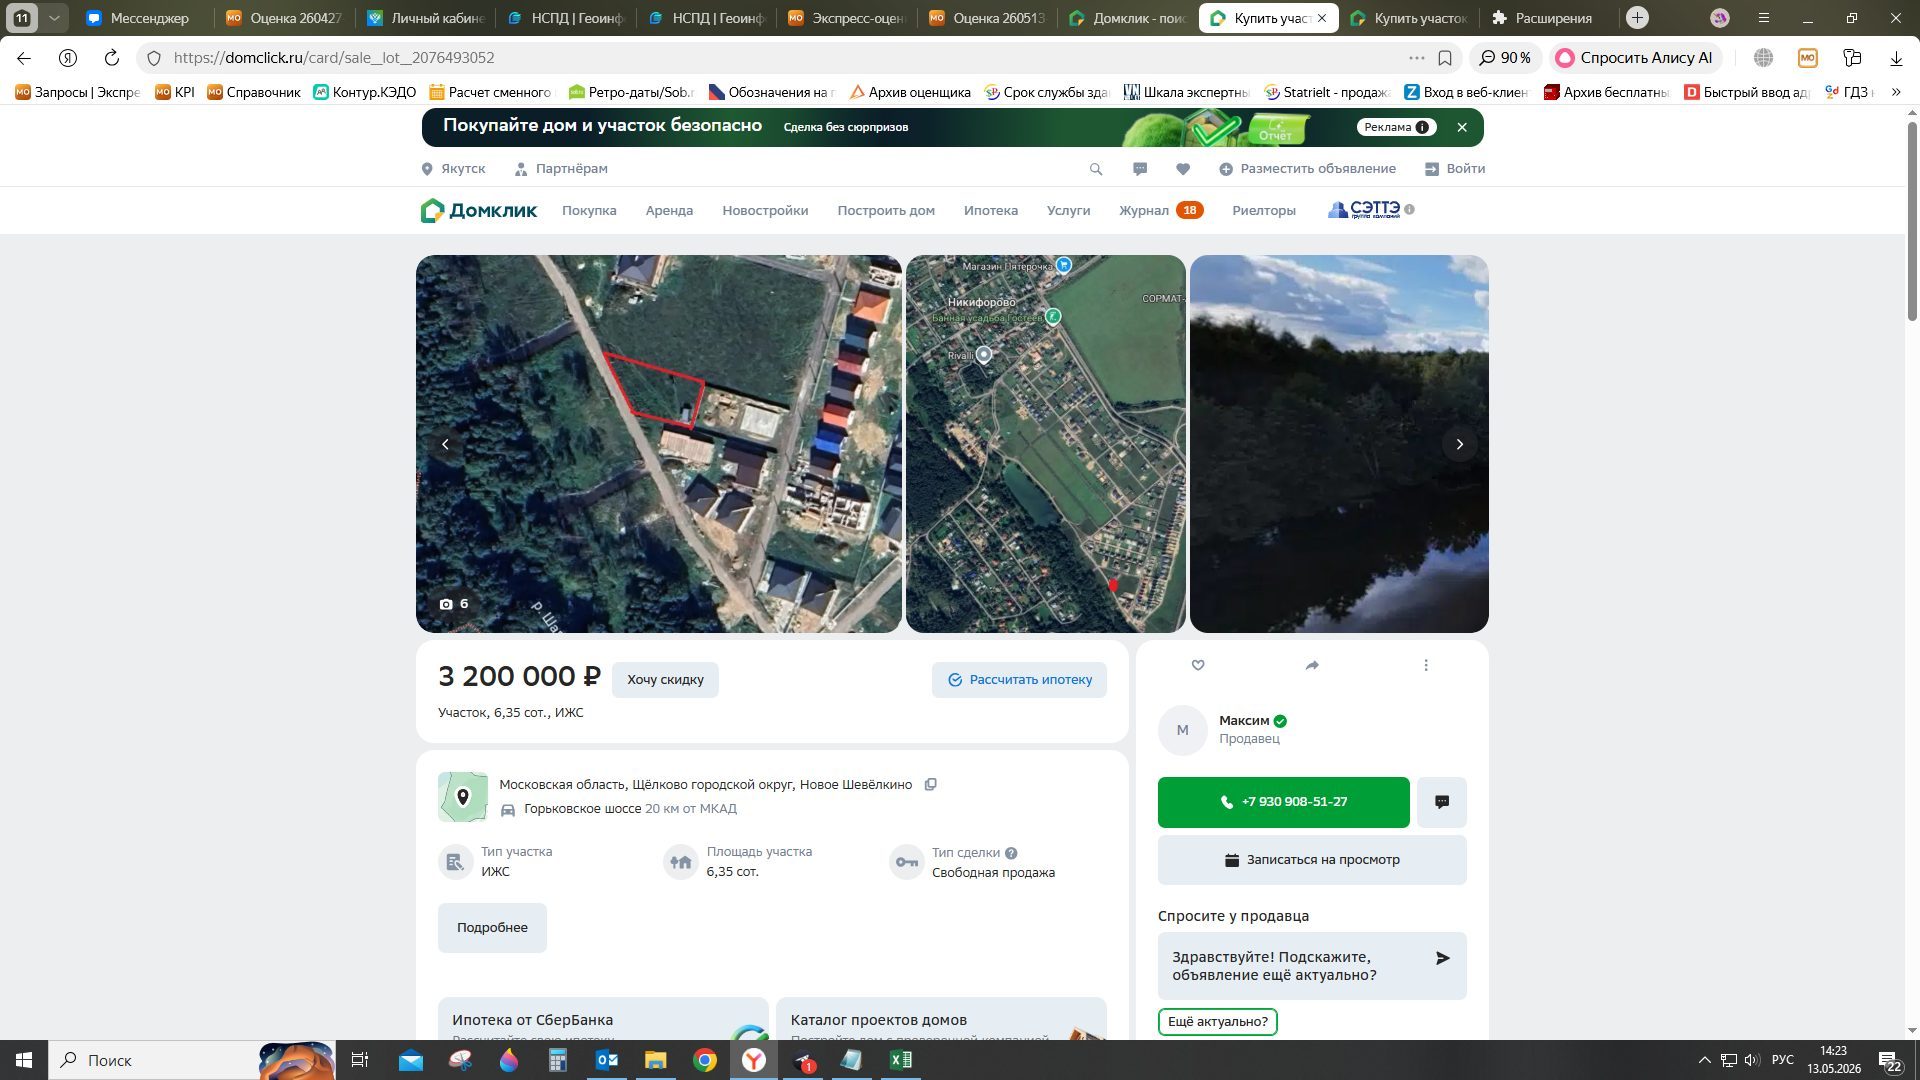The image size is (1920, 1080).
Task: Bookmark this page using the bookmark icon
Action: 1445,58
